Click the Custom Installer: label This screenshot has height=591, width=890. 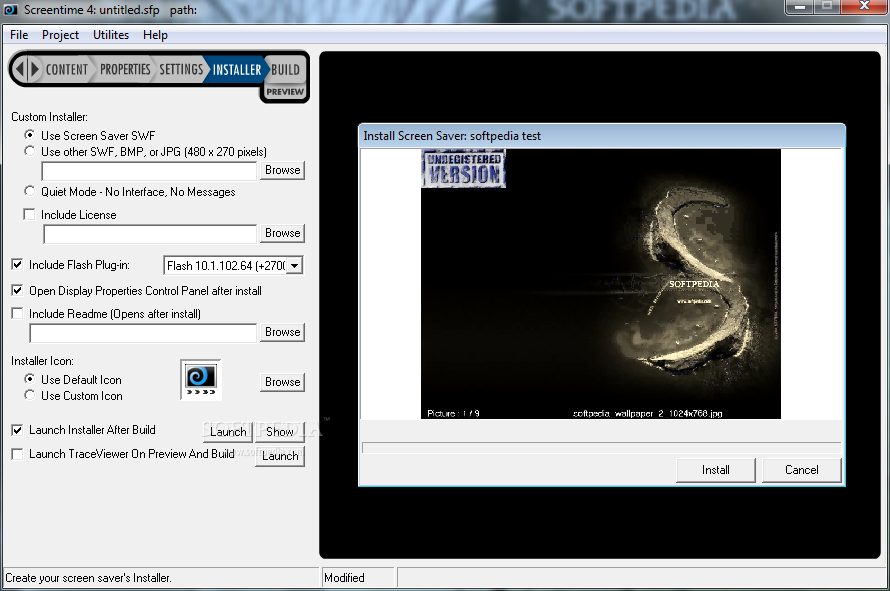[x=49, y=117]
